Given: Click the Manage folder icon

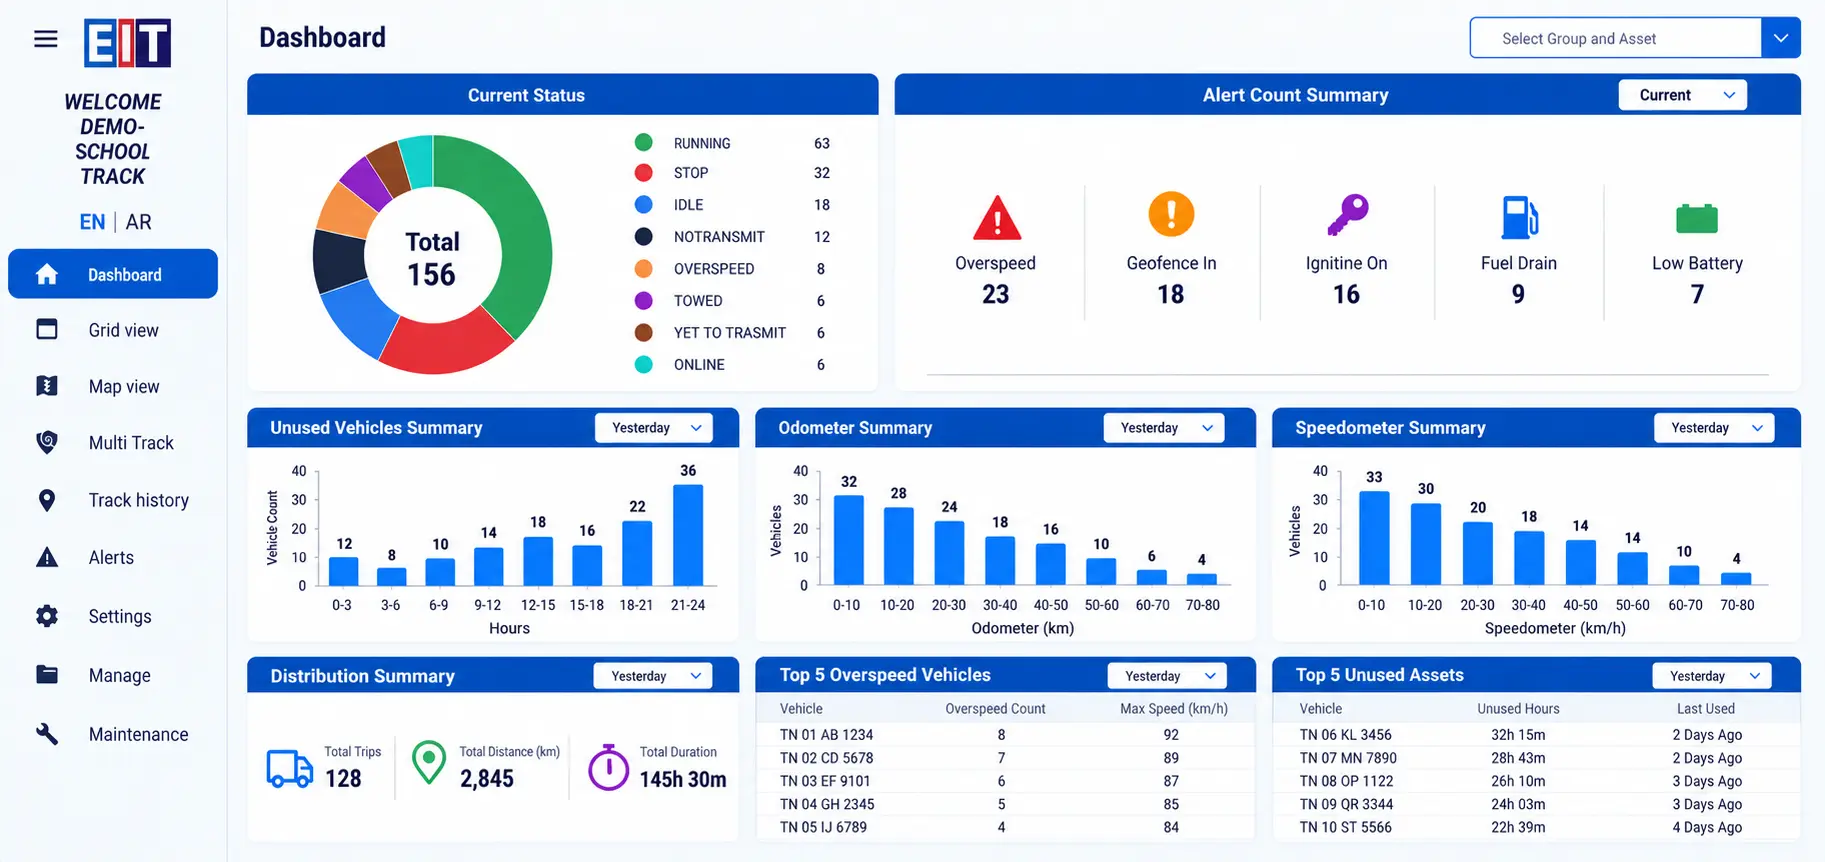Looking at the screenshot, I should click(x=47, y=674).
